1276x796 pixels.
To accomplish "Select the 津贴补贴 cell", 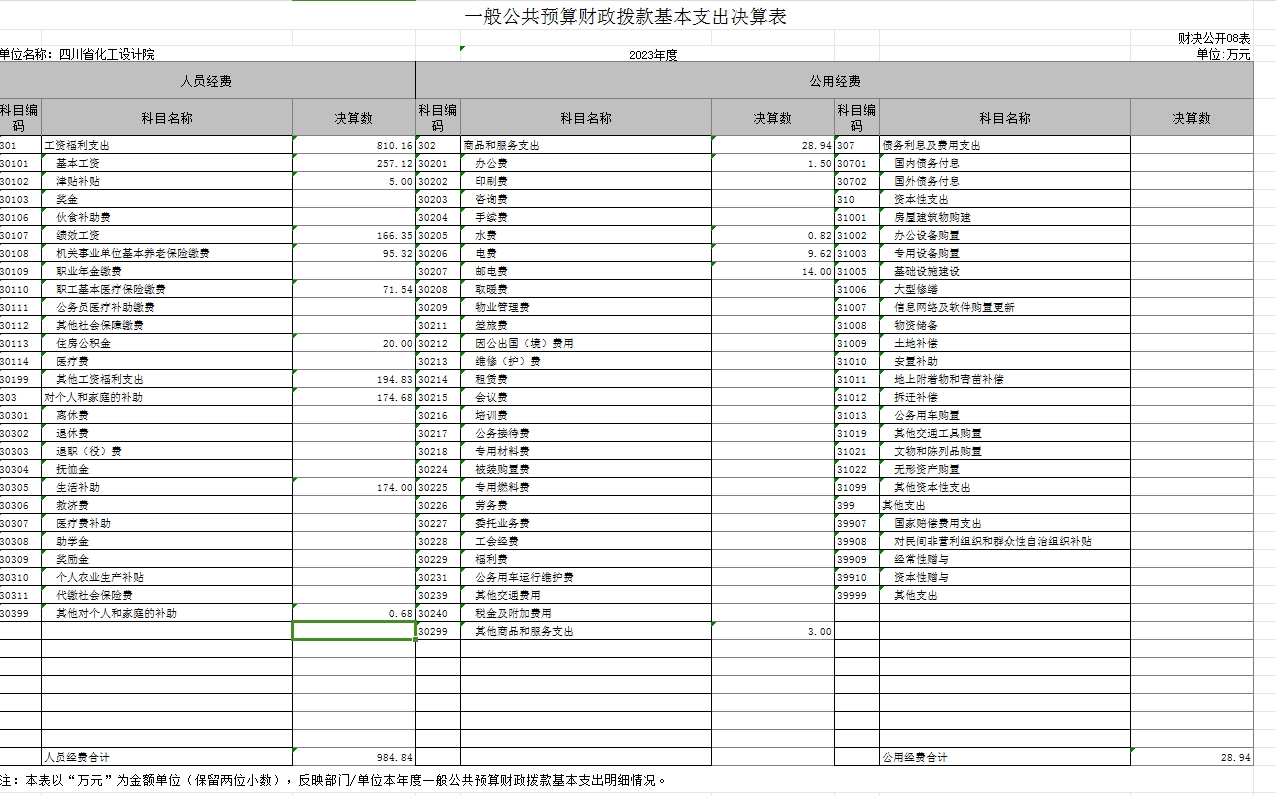I will click(167, 181).
